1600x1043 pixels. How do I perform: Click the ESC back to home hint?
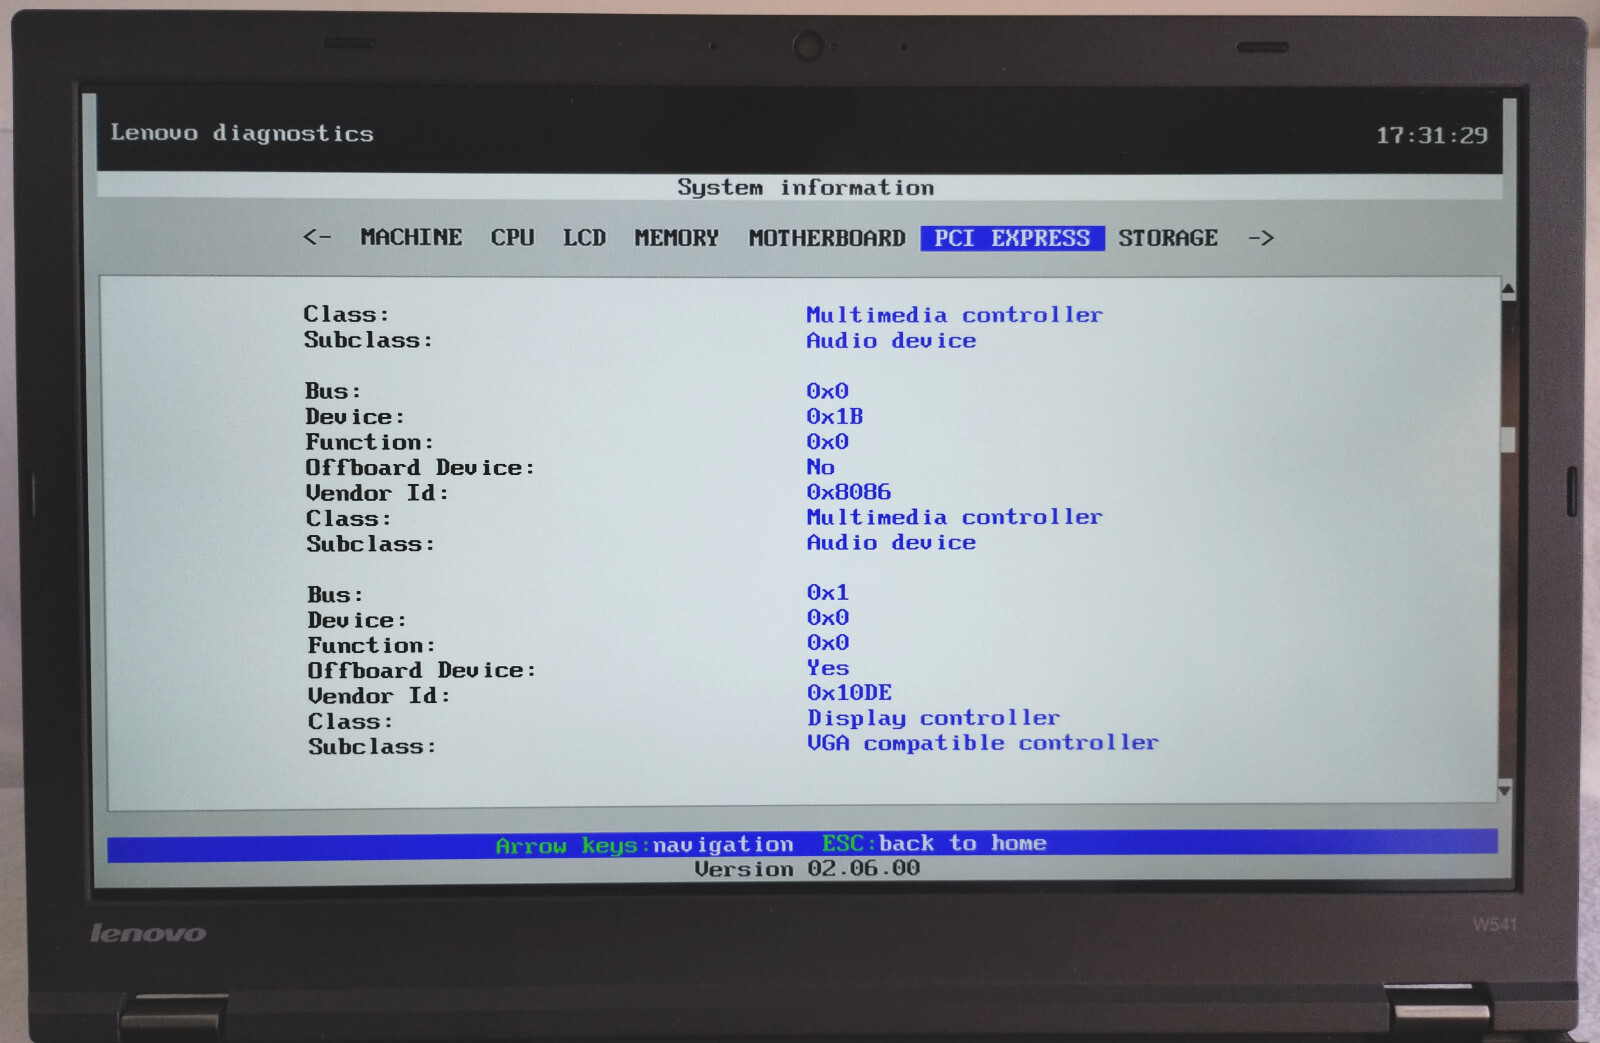pyautogui.click(x=934, y=843)
